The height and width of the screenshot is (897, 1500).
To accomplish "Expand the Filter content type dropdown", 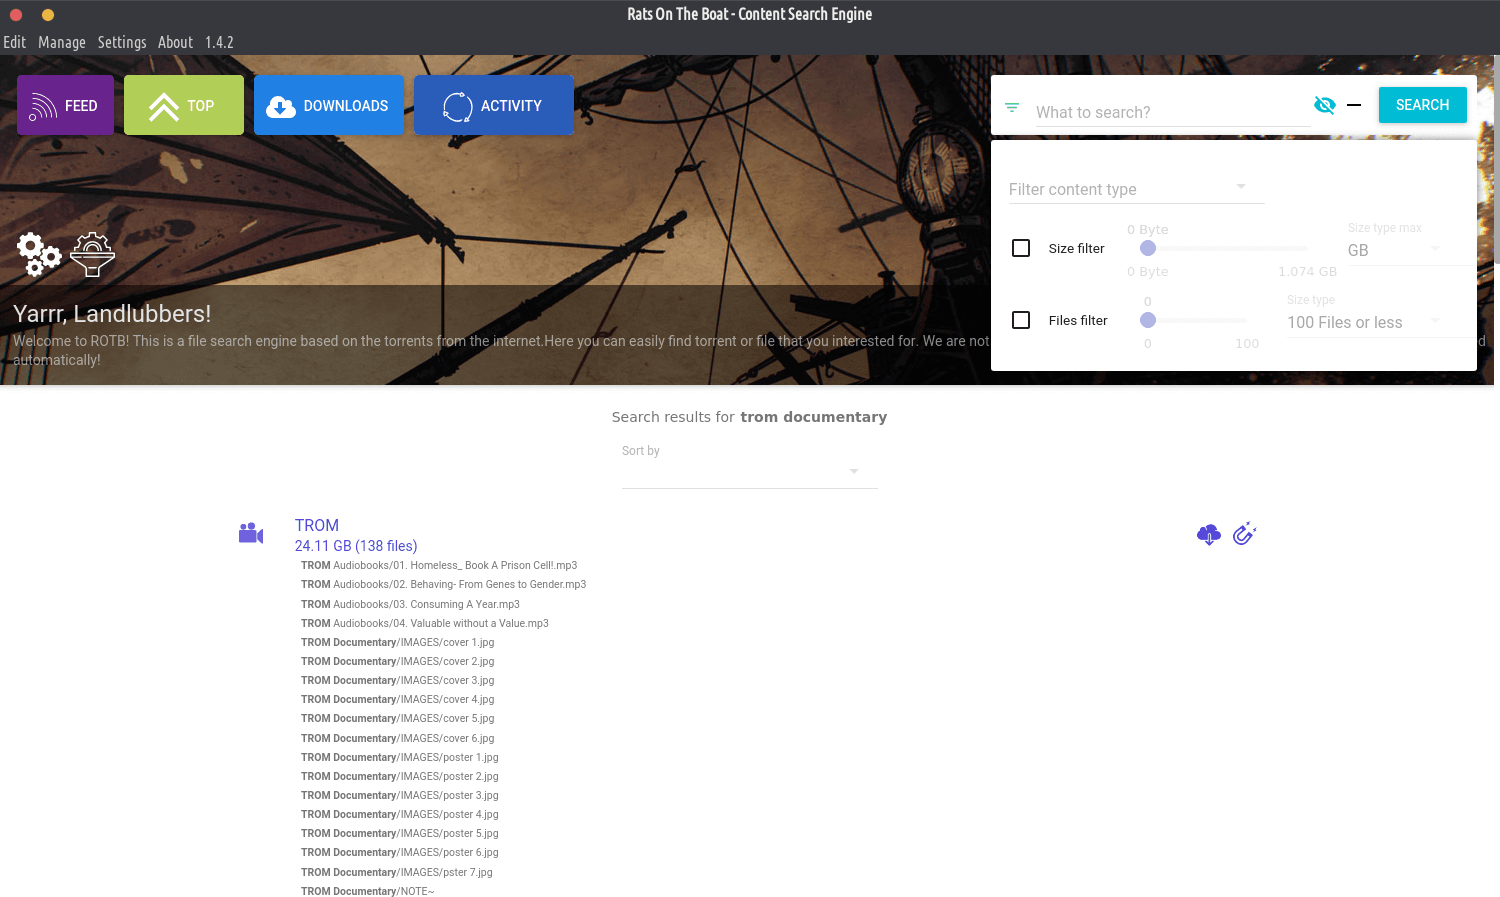I will [x=1136, y=189].
